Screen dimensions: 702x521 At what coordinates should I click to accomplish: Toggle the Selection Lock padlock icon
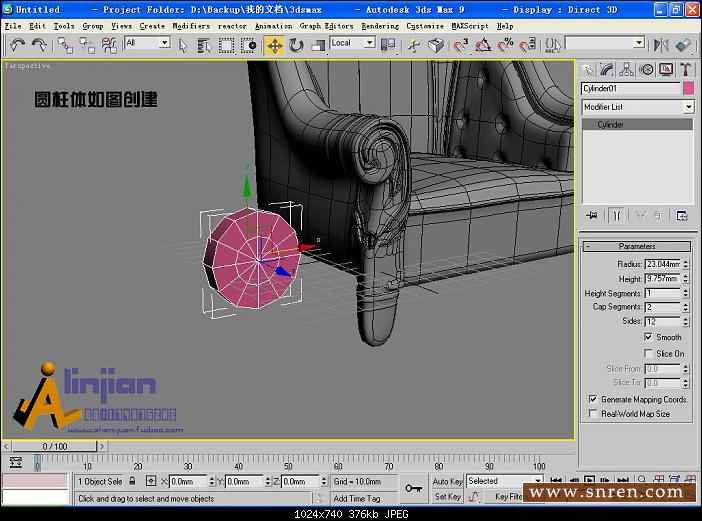132,481
